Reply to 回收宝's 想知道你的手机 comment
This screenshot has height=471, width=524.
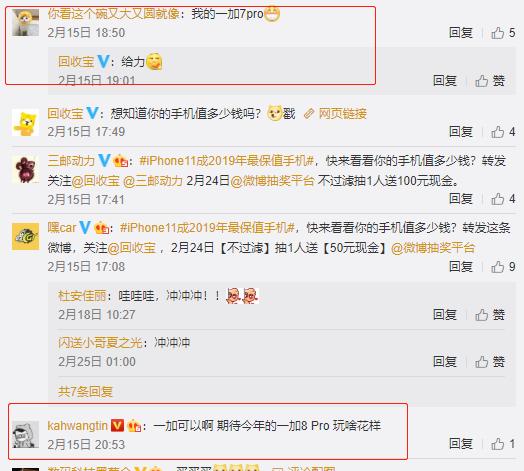(x=461, y=132)
